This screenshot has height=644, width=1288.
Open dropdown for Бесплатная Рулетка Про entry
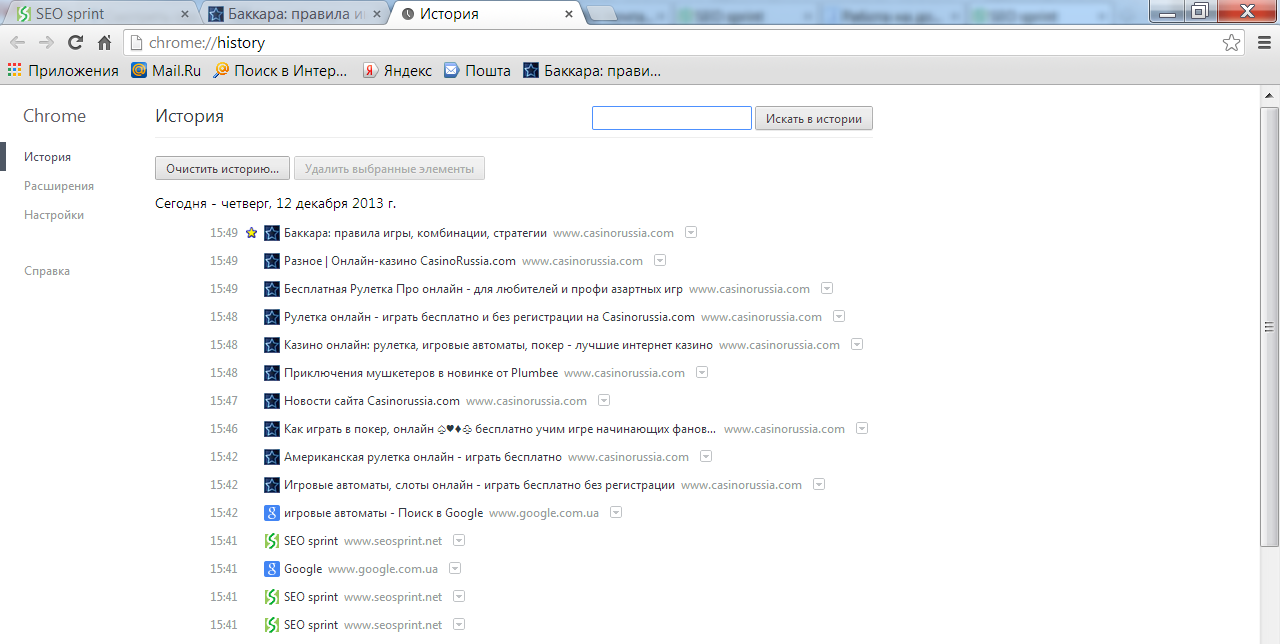[x=827, y=289]
